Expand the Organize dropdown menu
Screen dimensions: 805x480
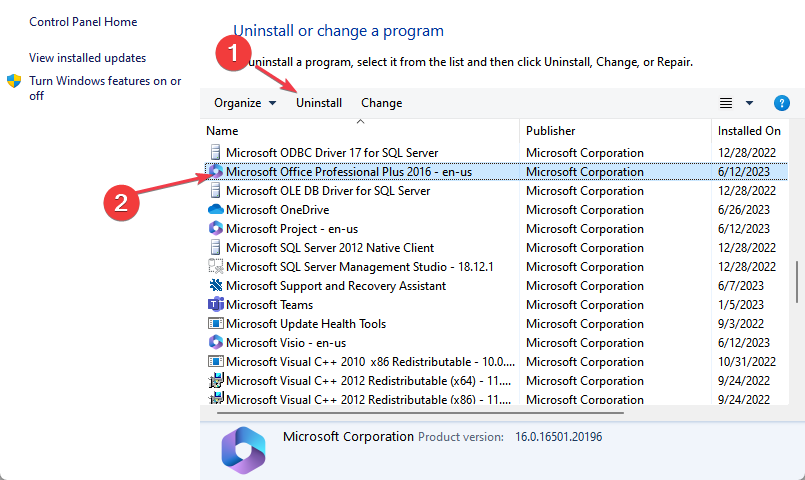pyautogui.click(x=245, y=103)
